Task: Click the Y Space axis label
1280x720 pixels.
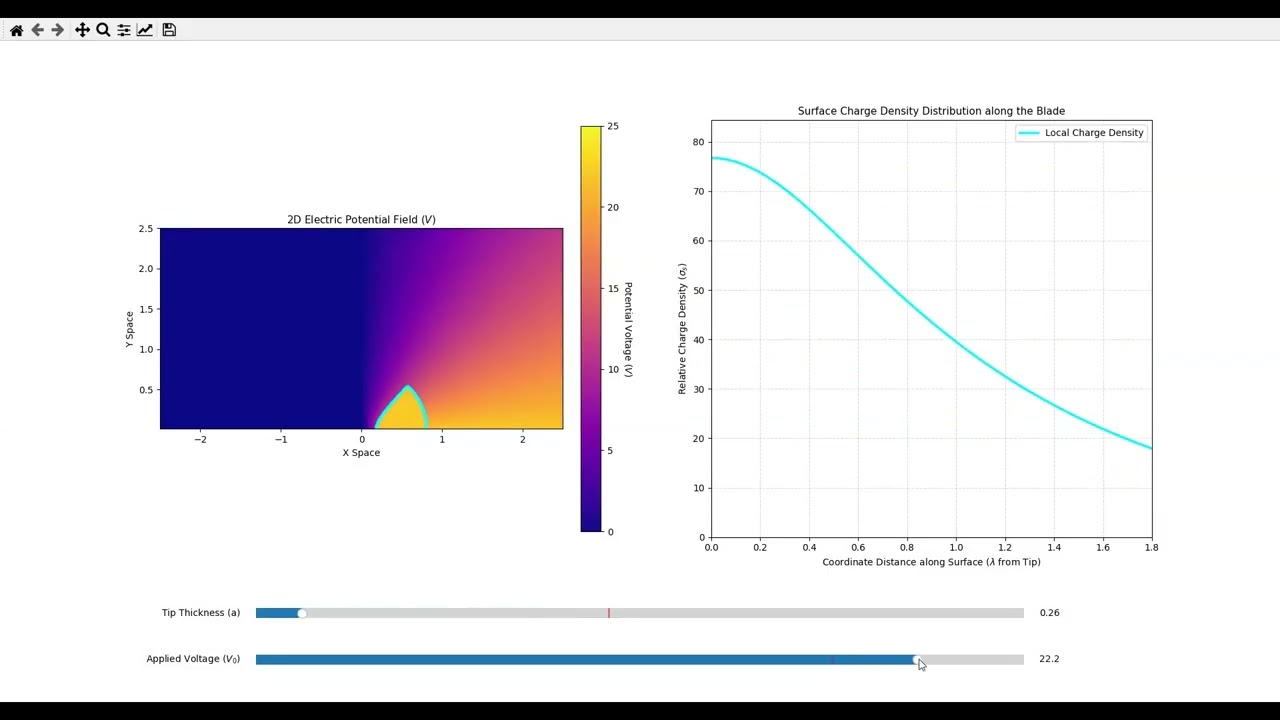Action: click(129, 329)
